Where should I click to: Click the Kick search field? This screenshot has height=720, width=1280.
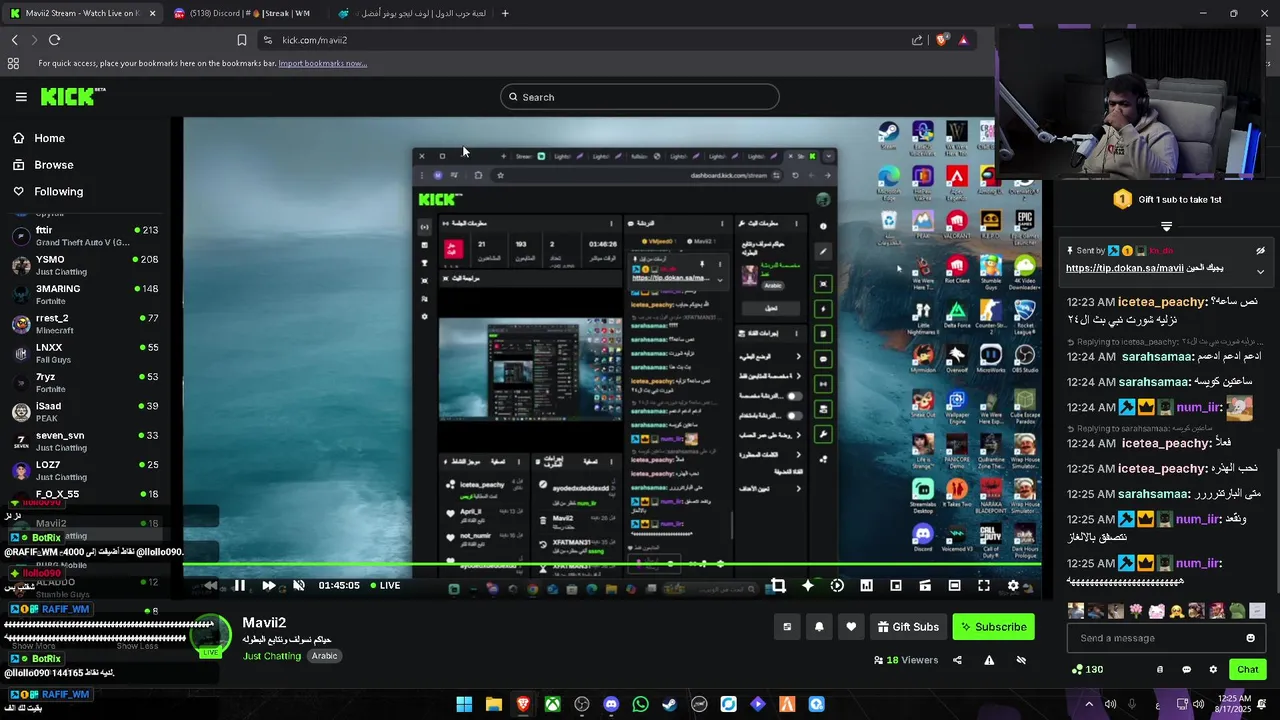pyautogui.click(x=640, y=97)
